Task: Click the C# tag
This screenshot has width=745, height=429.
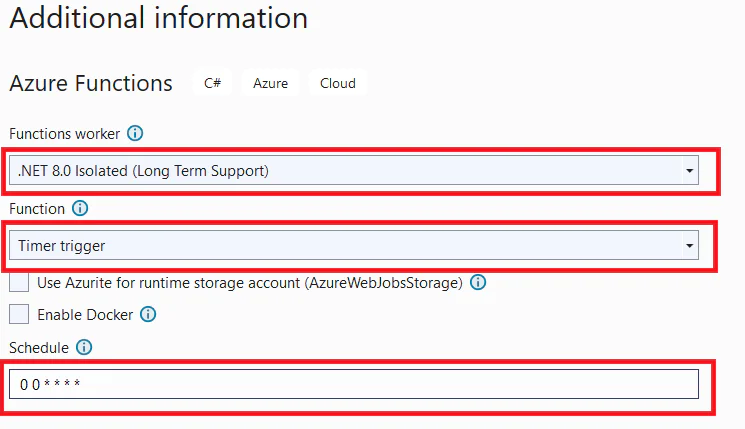Action: coord(212,83)
